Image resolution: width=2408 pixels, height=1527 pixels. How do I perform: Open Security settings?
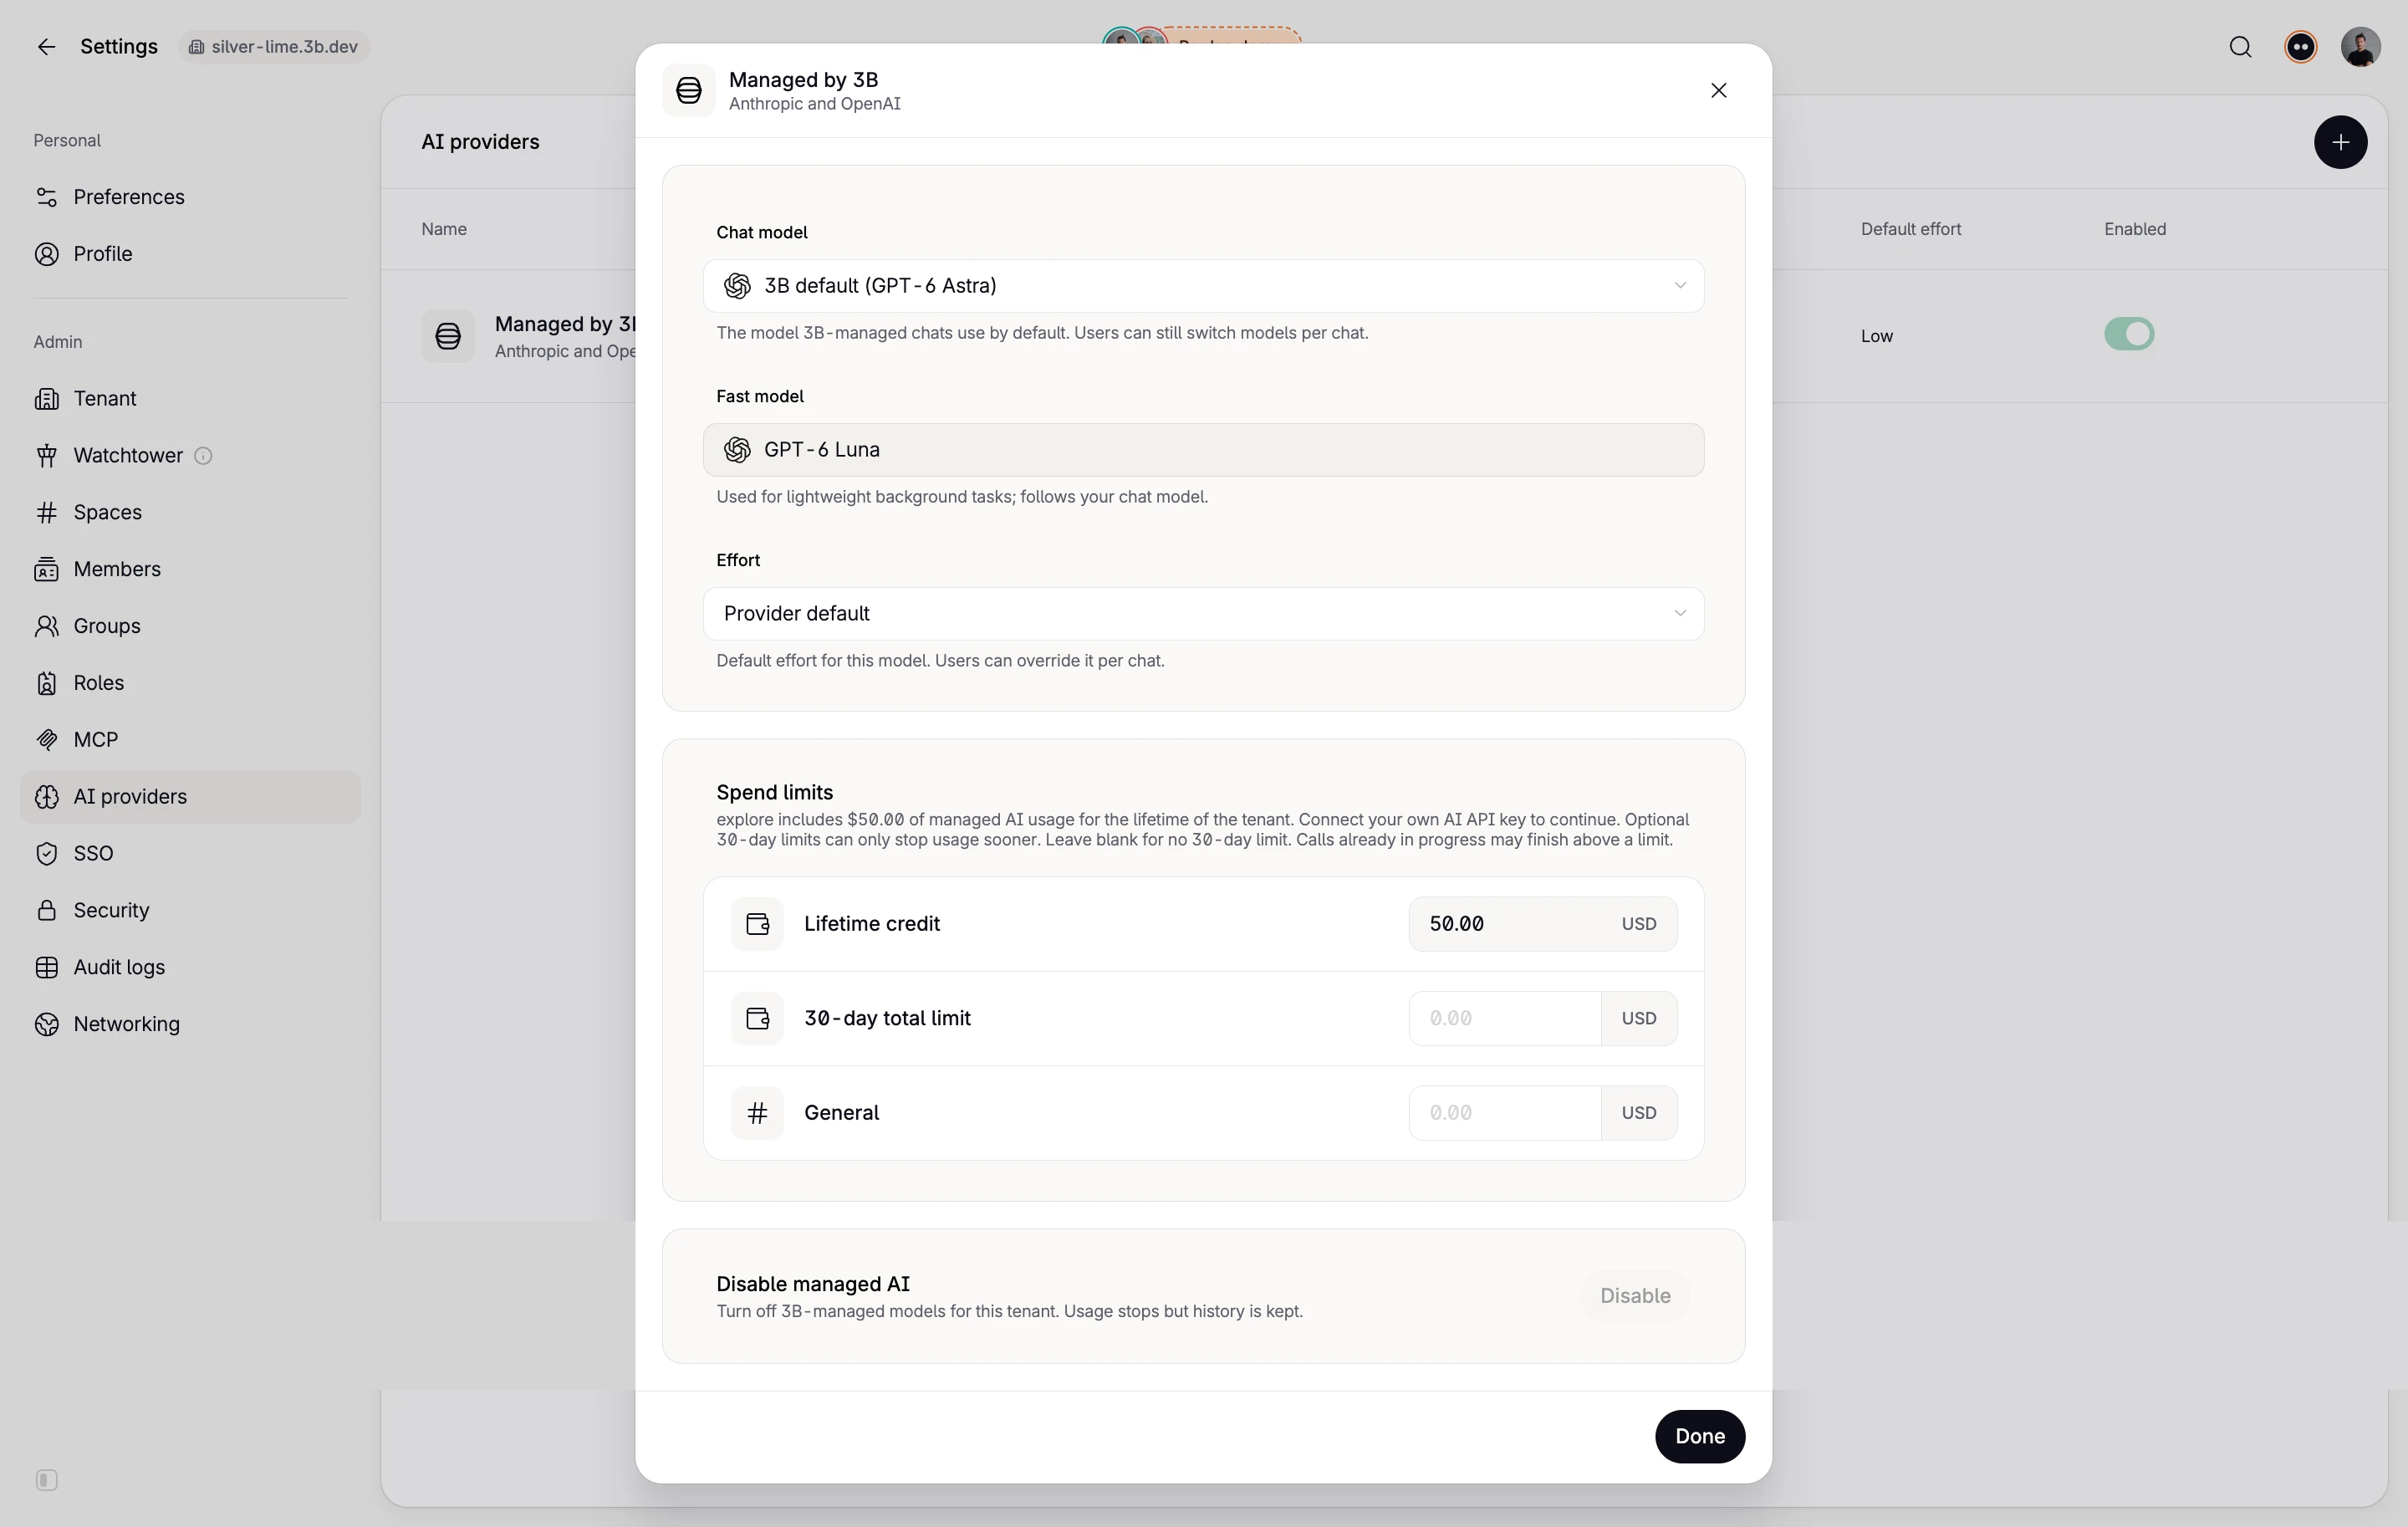coord(190,911)
